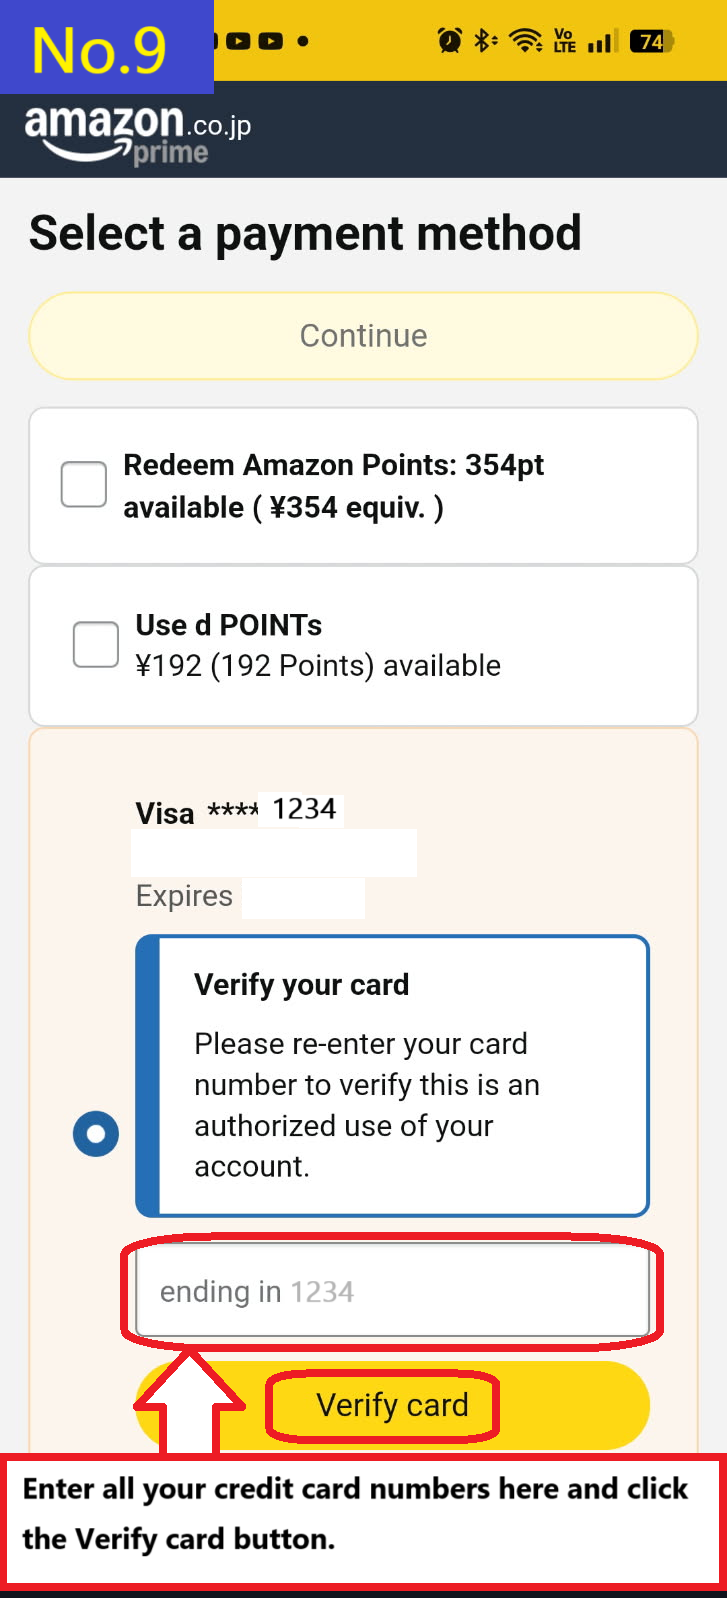Tap the notification dot in the status bar

point(302,41)
